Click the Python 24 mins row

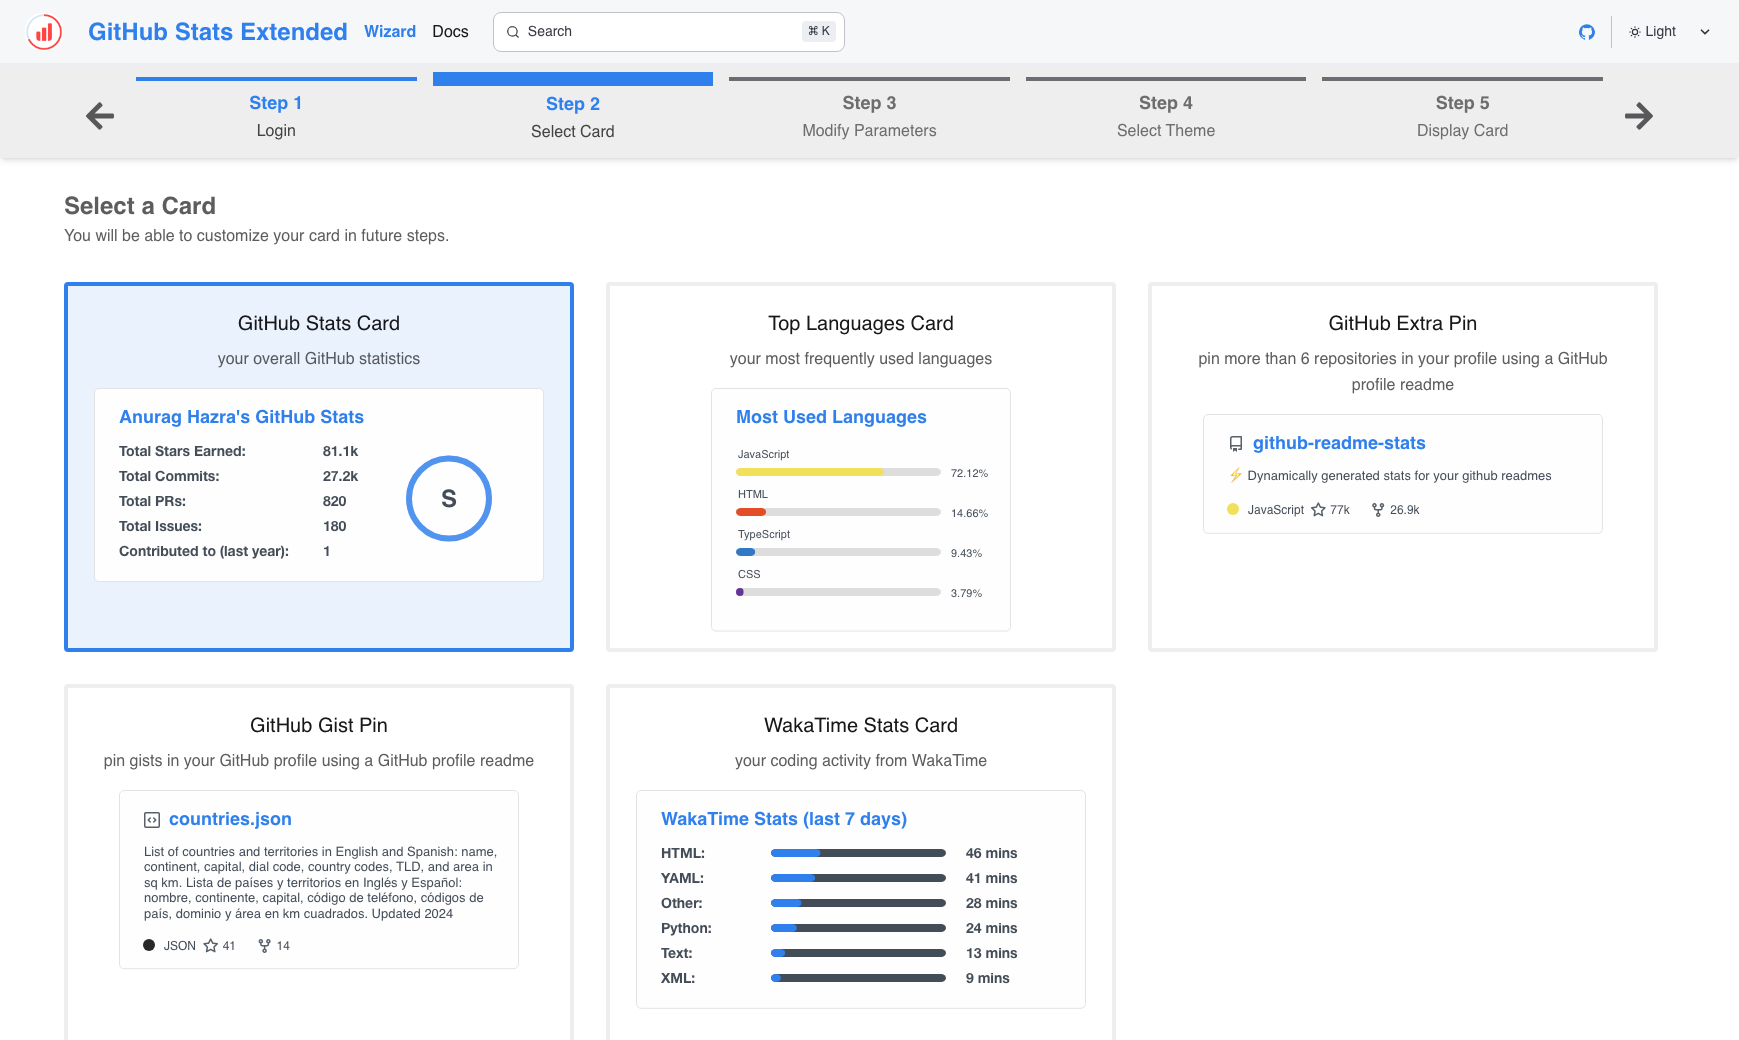pyautogui.click(x=839, y=928)
